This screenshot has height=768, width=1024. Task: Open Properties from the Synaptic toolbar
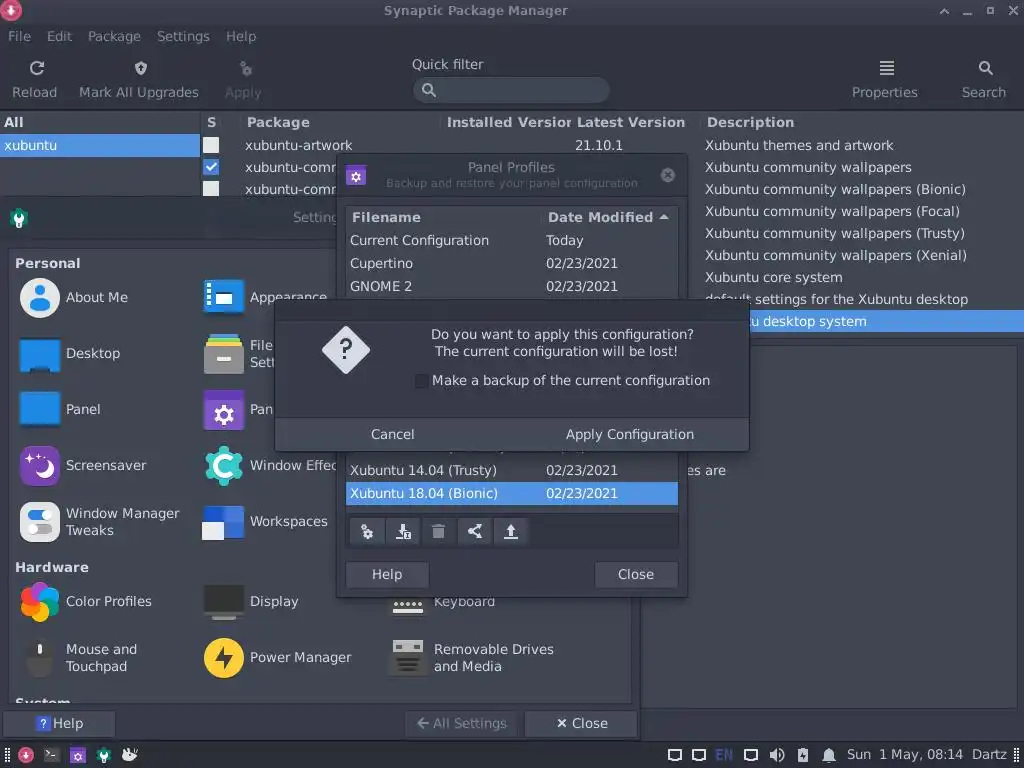pos(886,79)
